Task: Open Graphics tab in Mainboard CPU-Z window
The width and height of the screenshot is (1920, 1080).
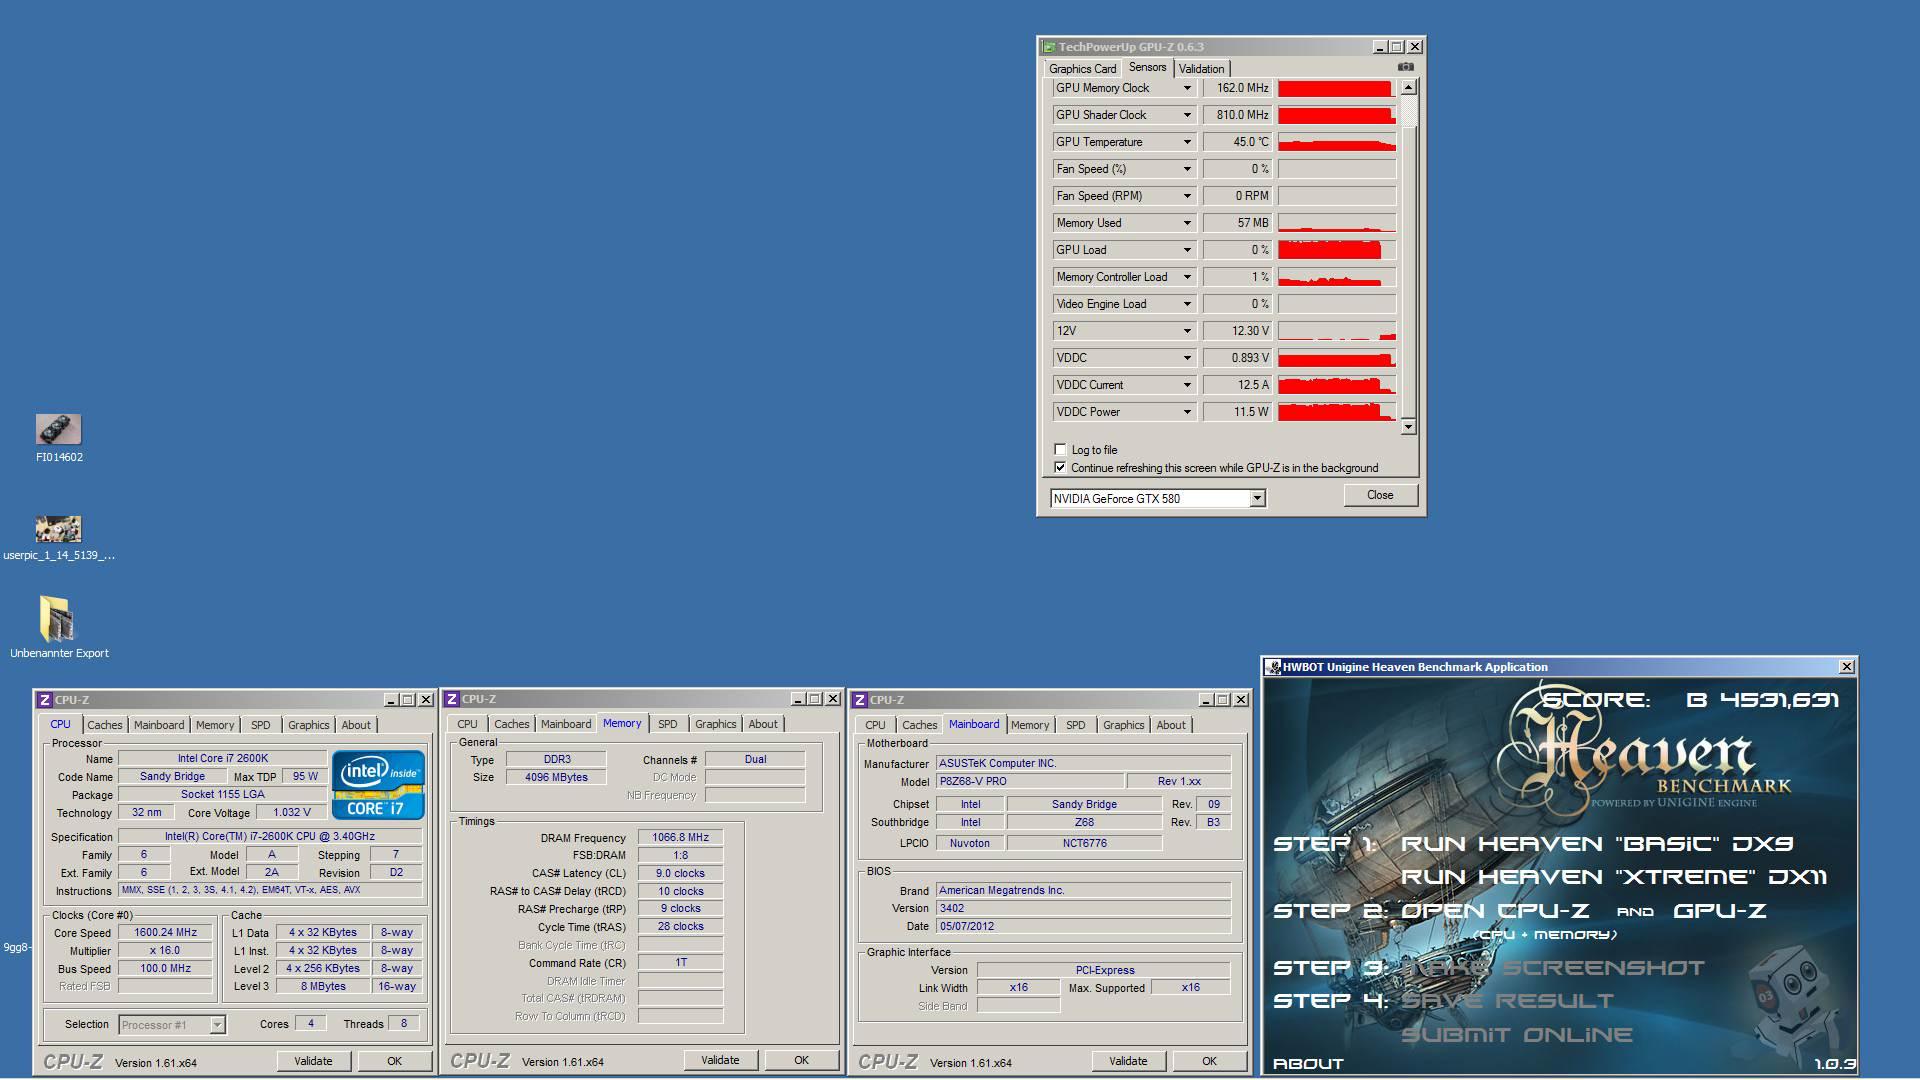Action: pos(1123,725)
